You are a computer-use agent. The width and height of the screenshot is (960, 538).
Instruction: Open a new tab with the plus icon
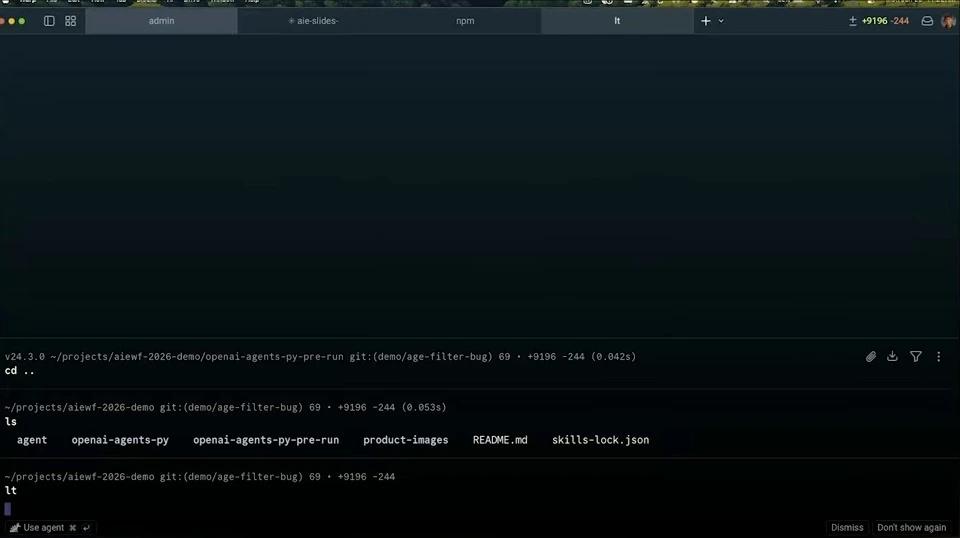[705, 21]
